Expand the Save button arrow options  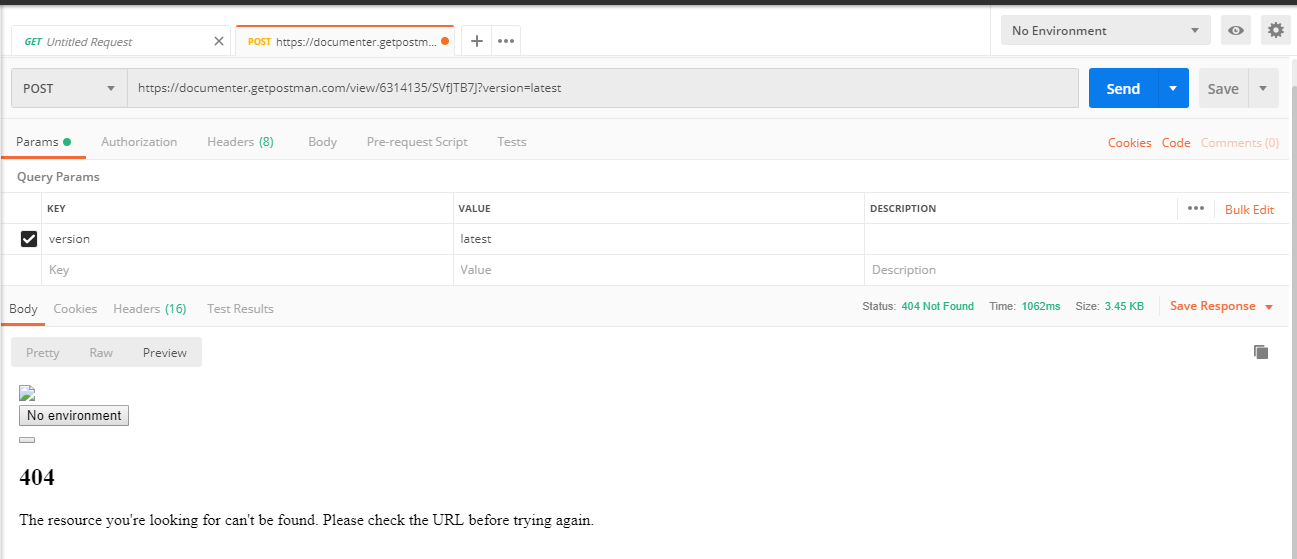1263,88
